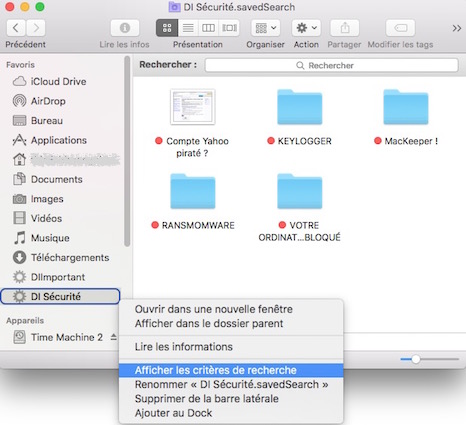The image size is (466, 425).
Task: Click the Favoris sidebar heading
Action: click(x=20, y=65)
